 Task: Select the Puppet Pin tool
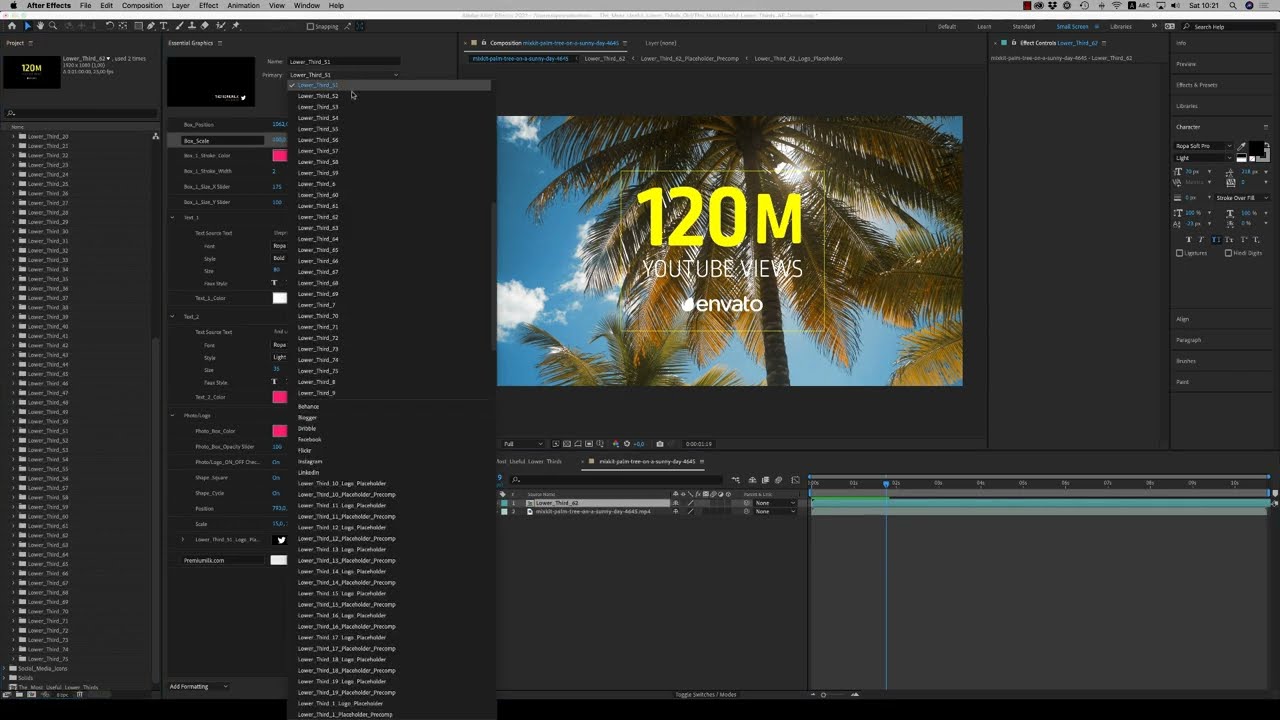click(x=235, y=26)
